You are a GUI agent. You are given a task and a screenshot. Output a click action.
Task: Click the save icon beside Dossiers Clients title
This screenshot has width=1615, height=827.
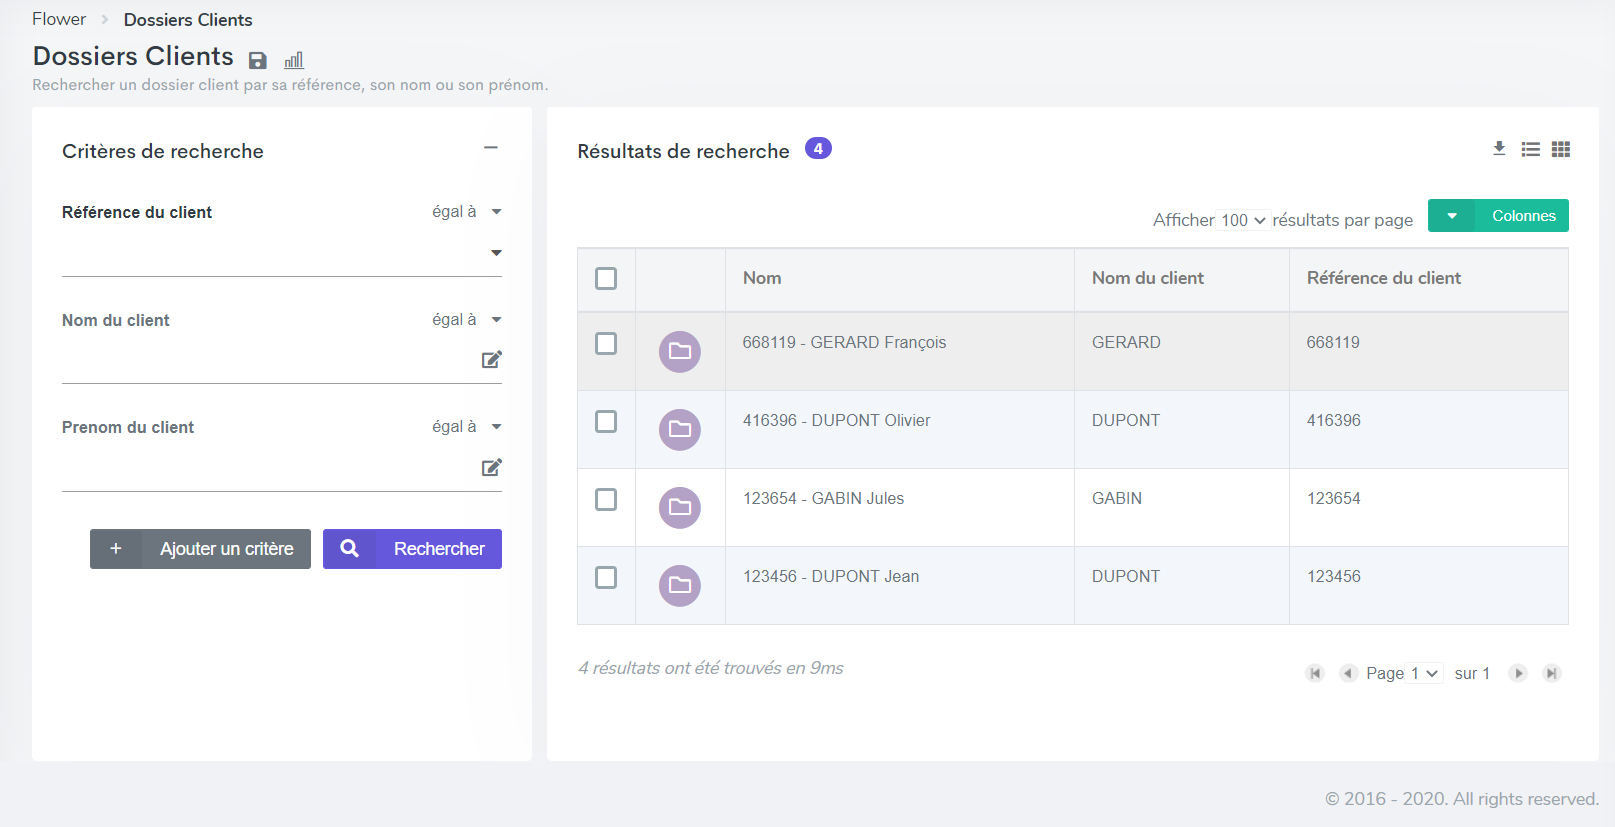tap(257, 61)
